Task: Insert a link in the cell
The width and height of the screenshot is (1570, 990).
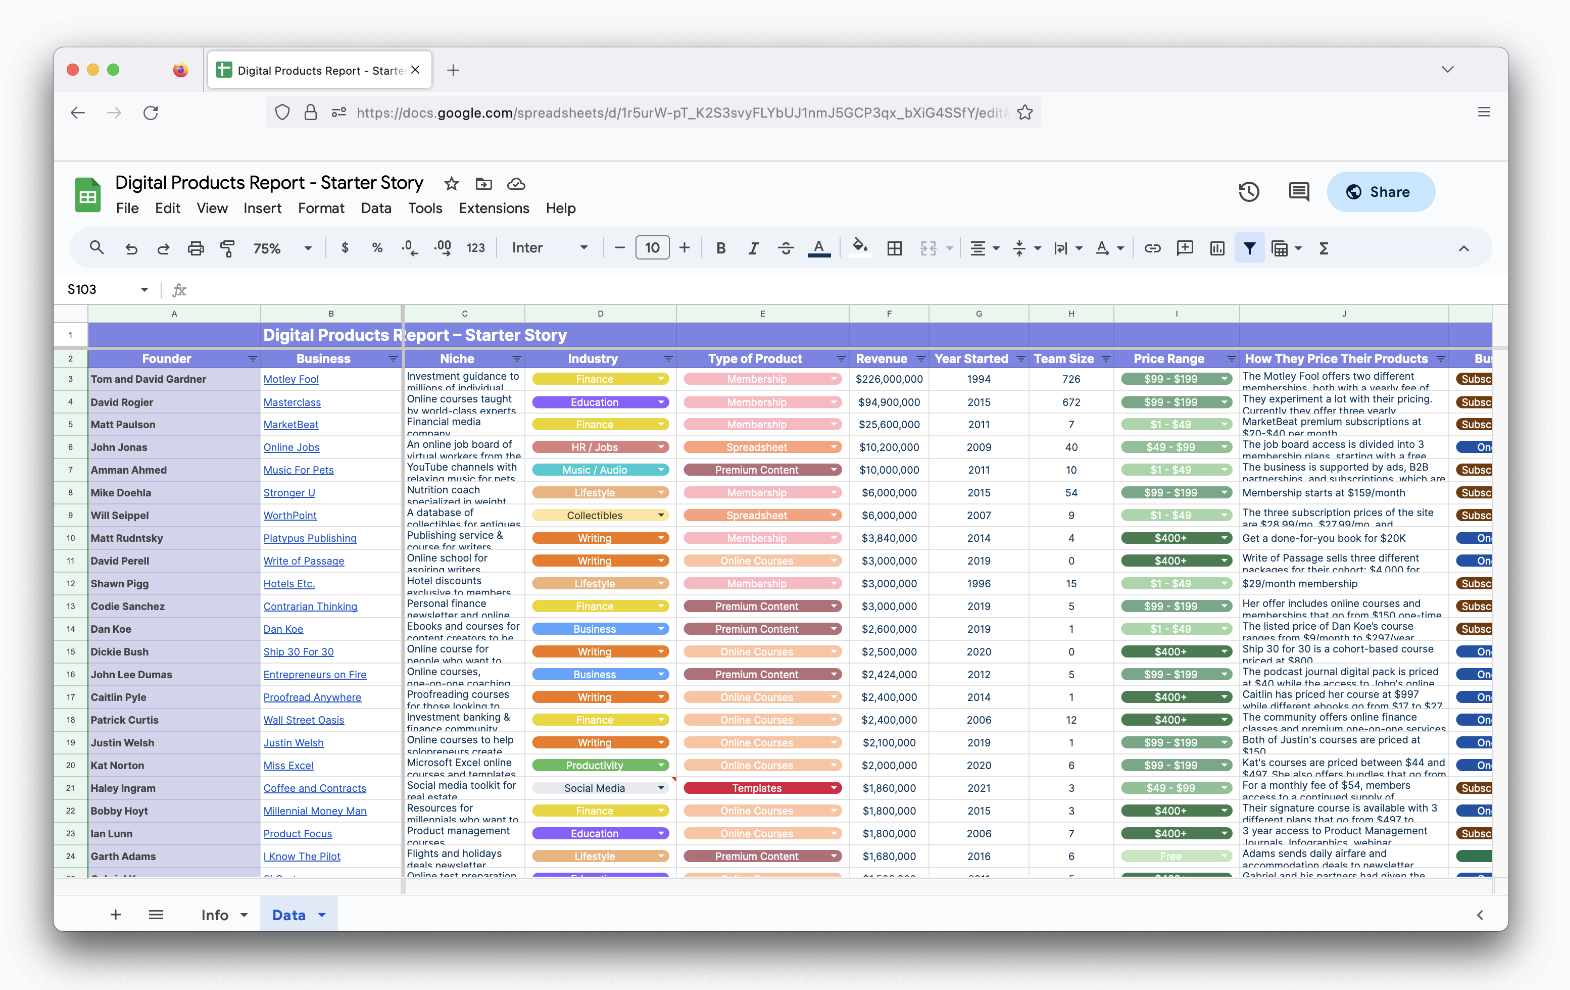Action: coord(1153,248)
